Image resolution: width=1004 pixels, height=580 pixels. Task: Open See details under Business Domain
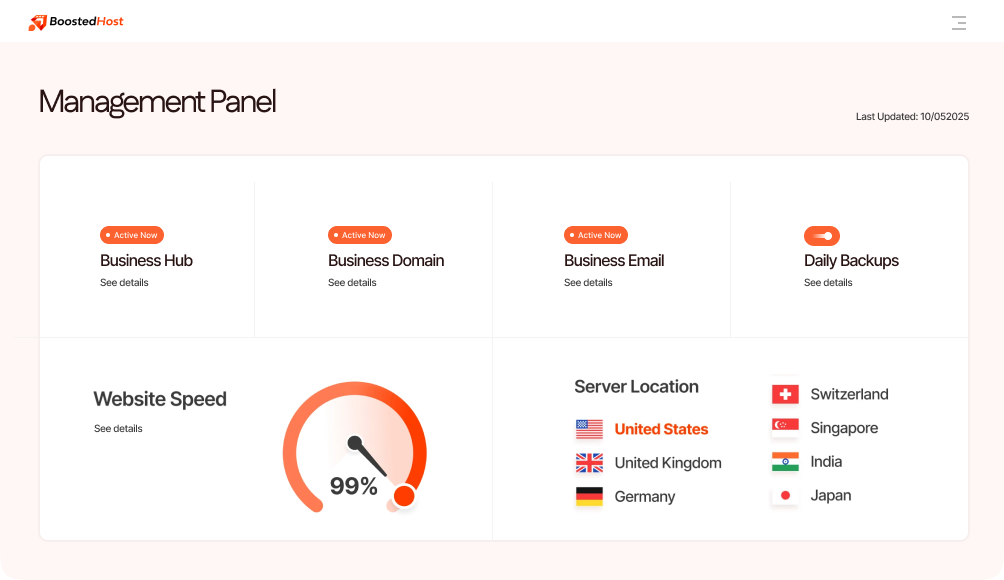[x=352, y=282]
